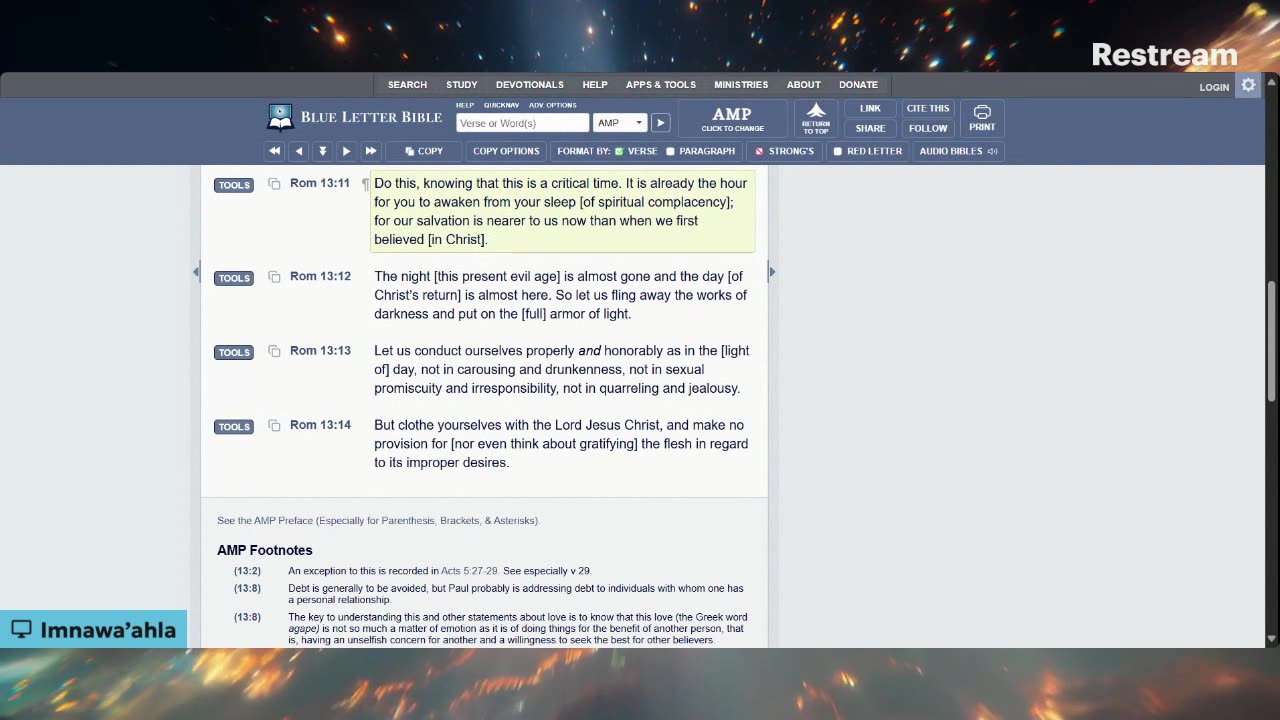This screenshot has height=720, width=1280.
Task: Open Copy Options menu
Action: click(506, 151)
